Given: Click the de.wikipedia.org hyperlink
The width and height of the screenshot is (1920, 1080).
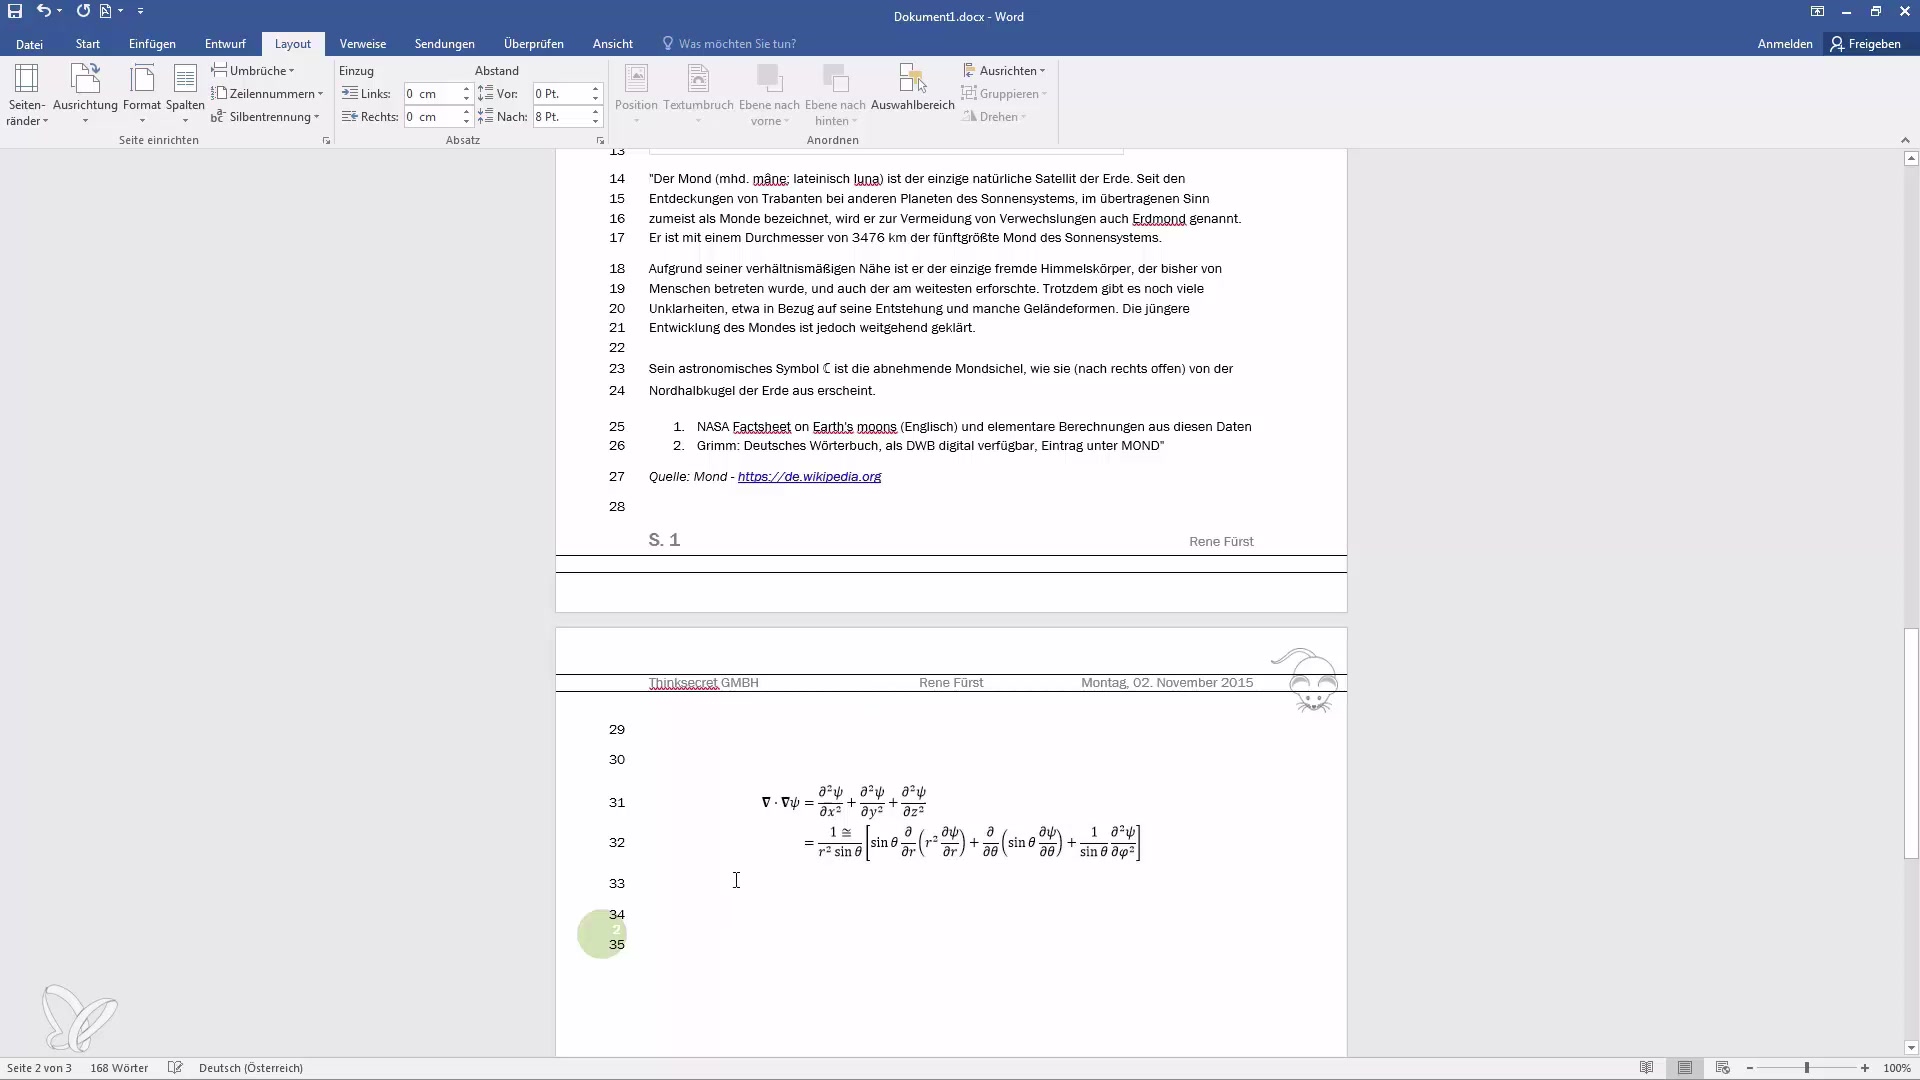Looking at the screenshot, I should click(x=809, y=477).
